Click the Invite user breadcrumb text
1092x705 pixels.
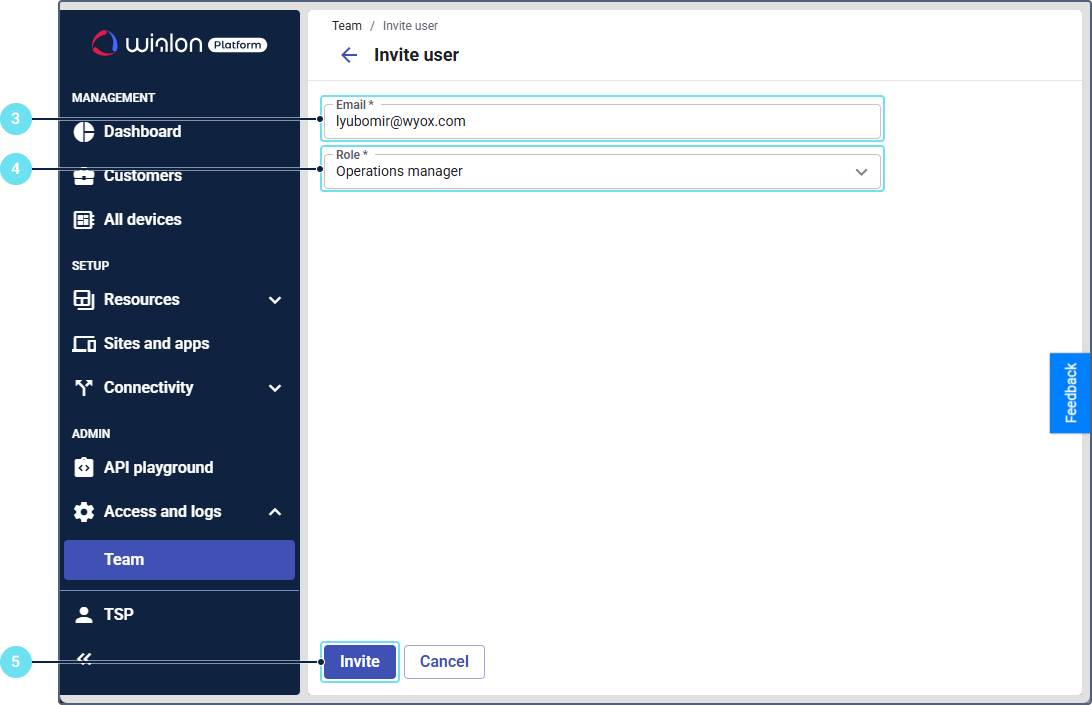pos(410,26)
